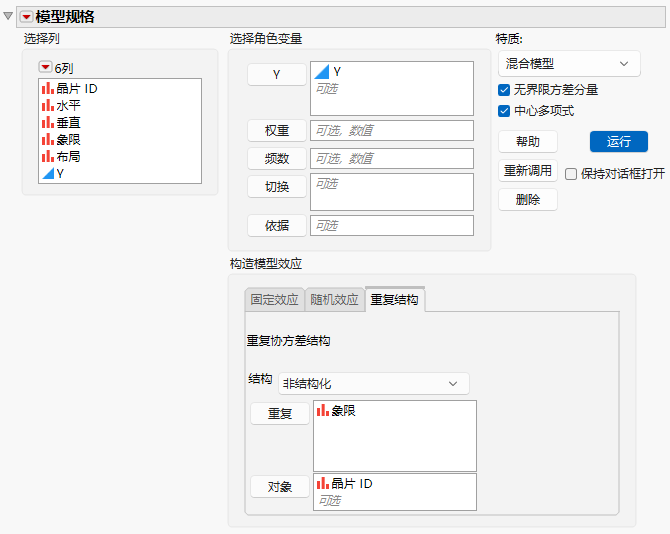Image resolution: width=670 pixels, height=534 pixels.
Task: Click the Y role button
Action: click(276, 74)
